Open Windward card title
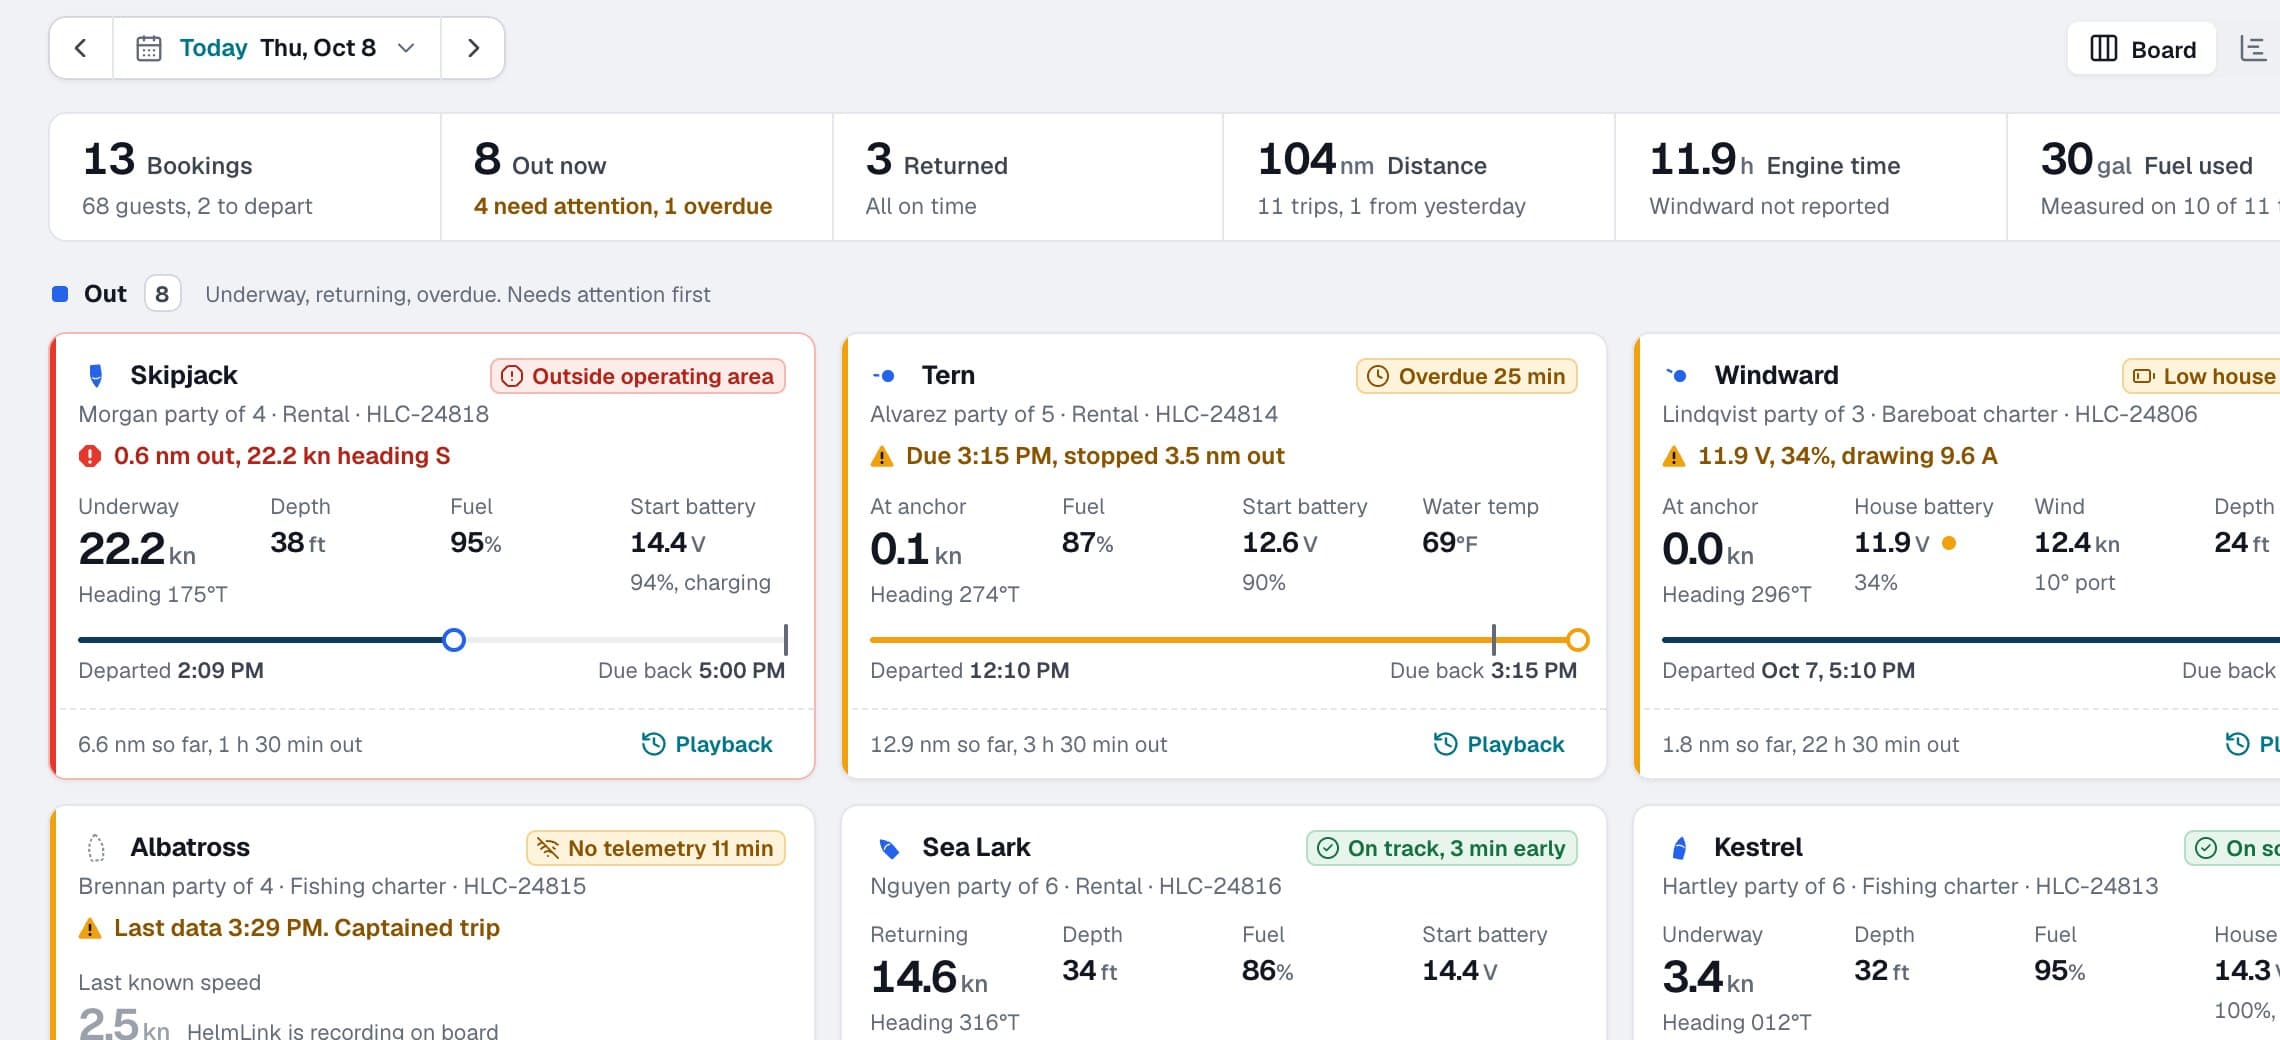The width and height of the screenshot is (2280, 1040). coord(1776,375)
